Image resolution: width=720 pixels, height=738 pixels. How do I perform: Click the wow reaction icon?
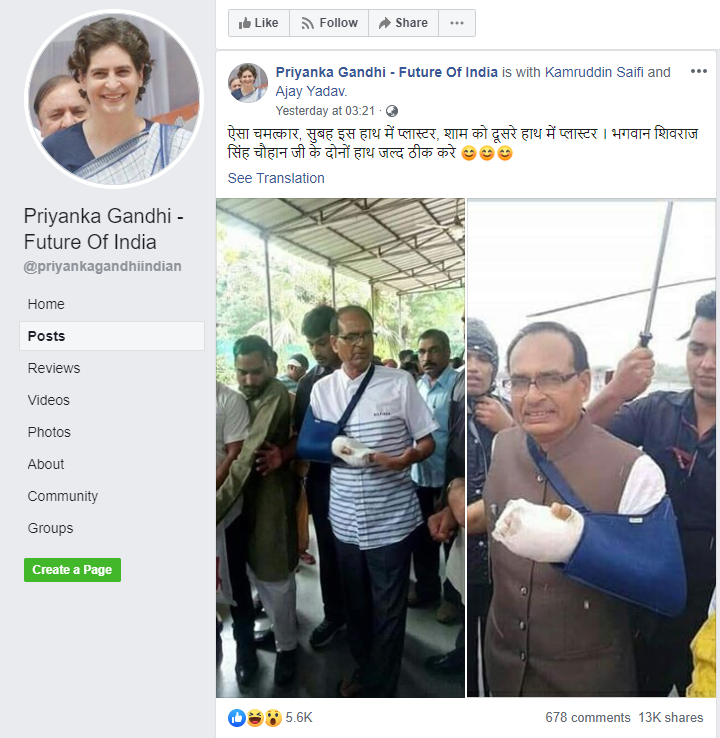(271, 717)
